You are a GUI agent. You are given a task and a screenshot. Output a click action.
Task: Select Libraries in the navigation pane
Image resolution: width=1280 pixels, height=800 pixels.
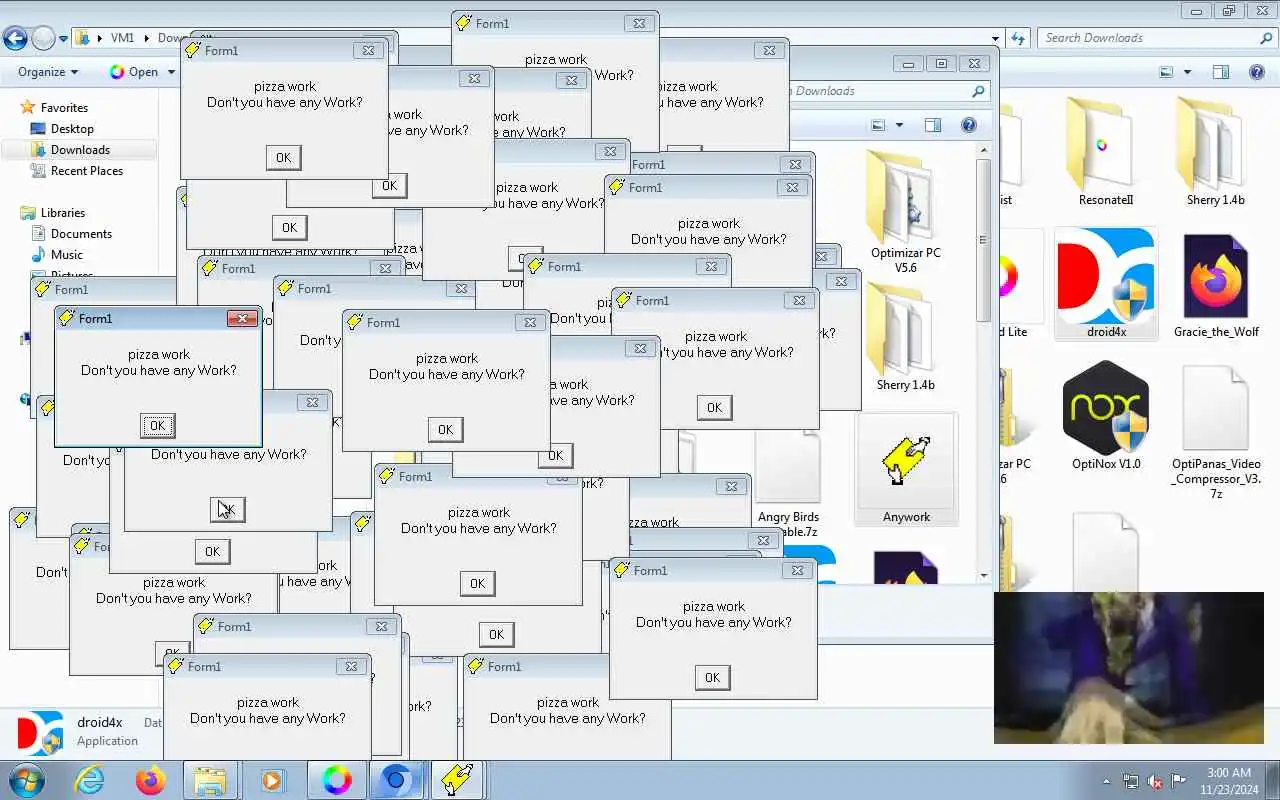(63, 213)
